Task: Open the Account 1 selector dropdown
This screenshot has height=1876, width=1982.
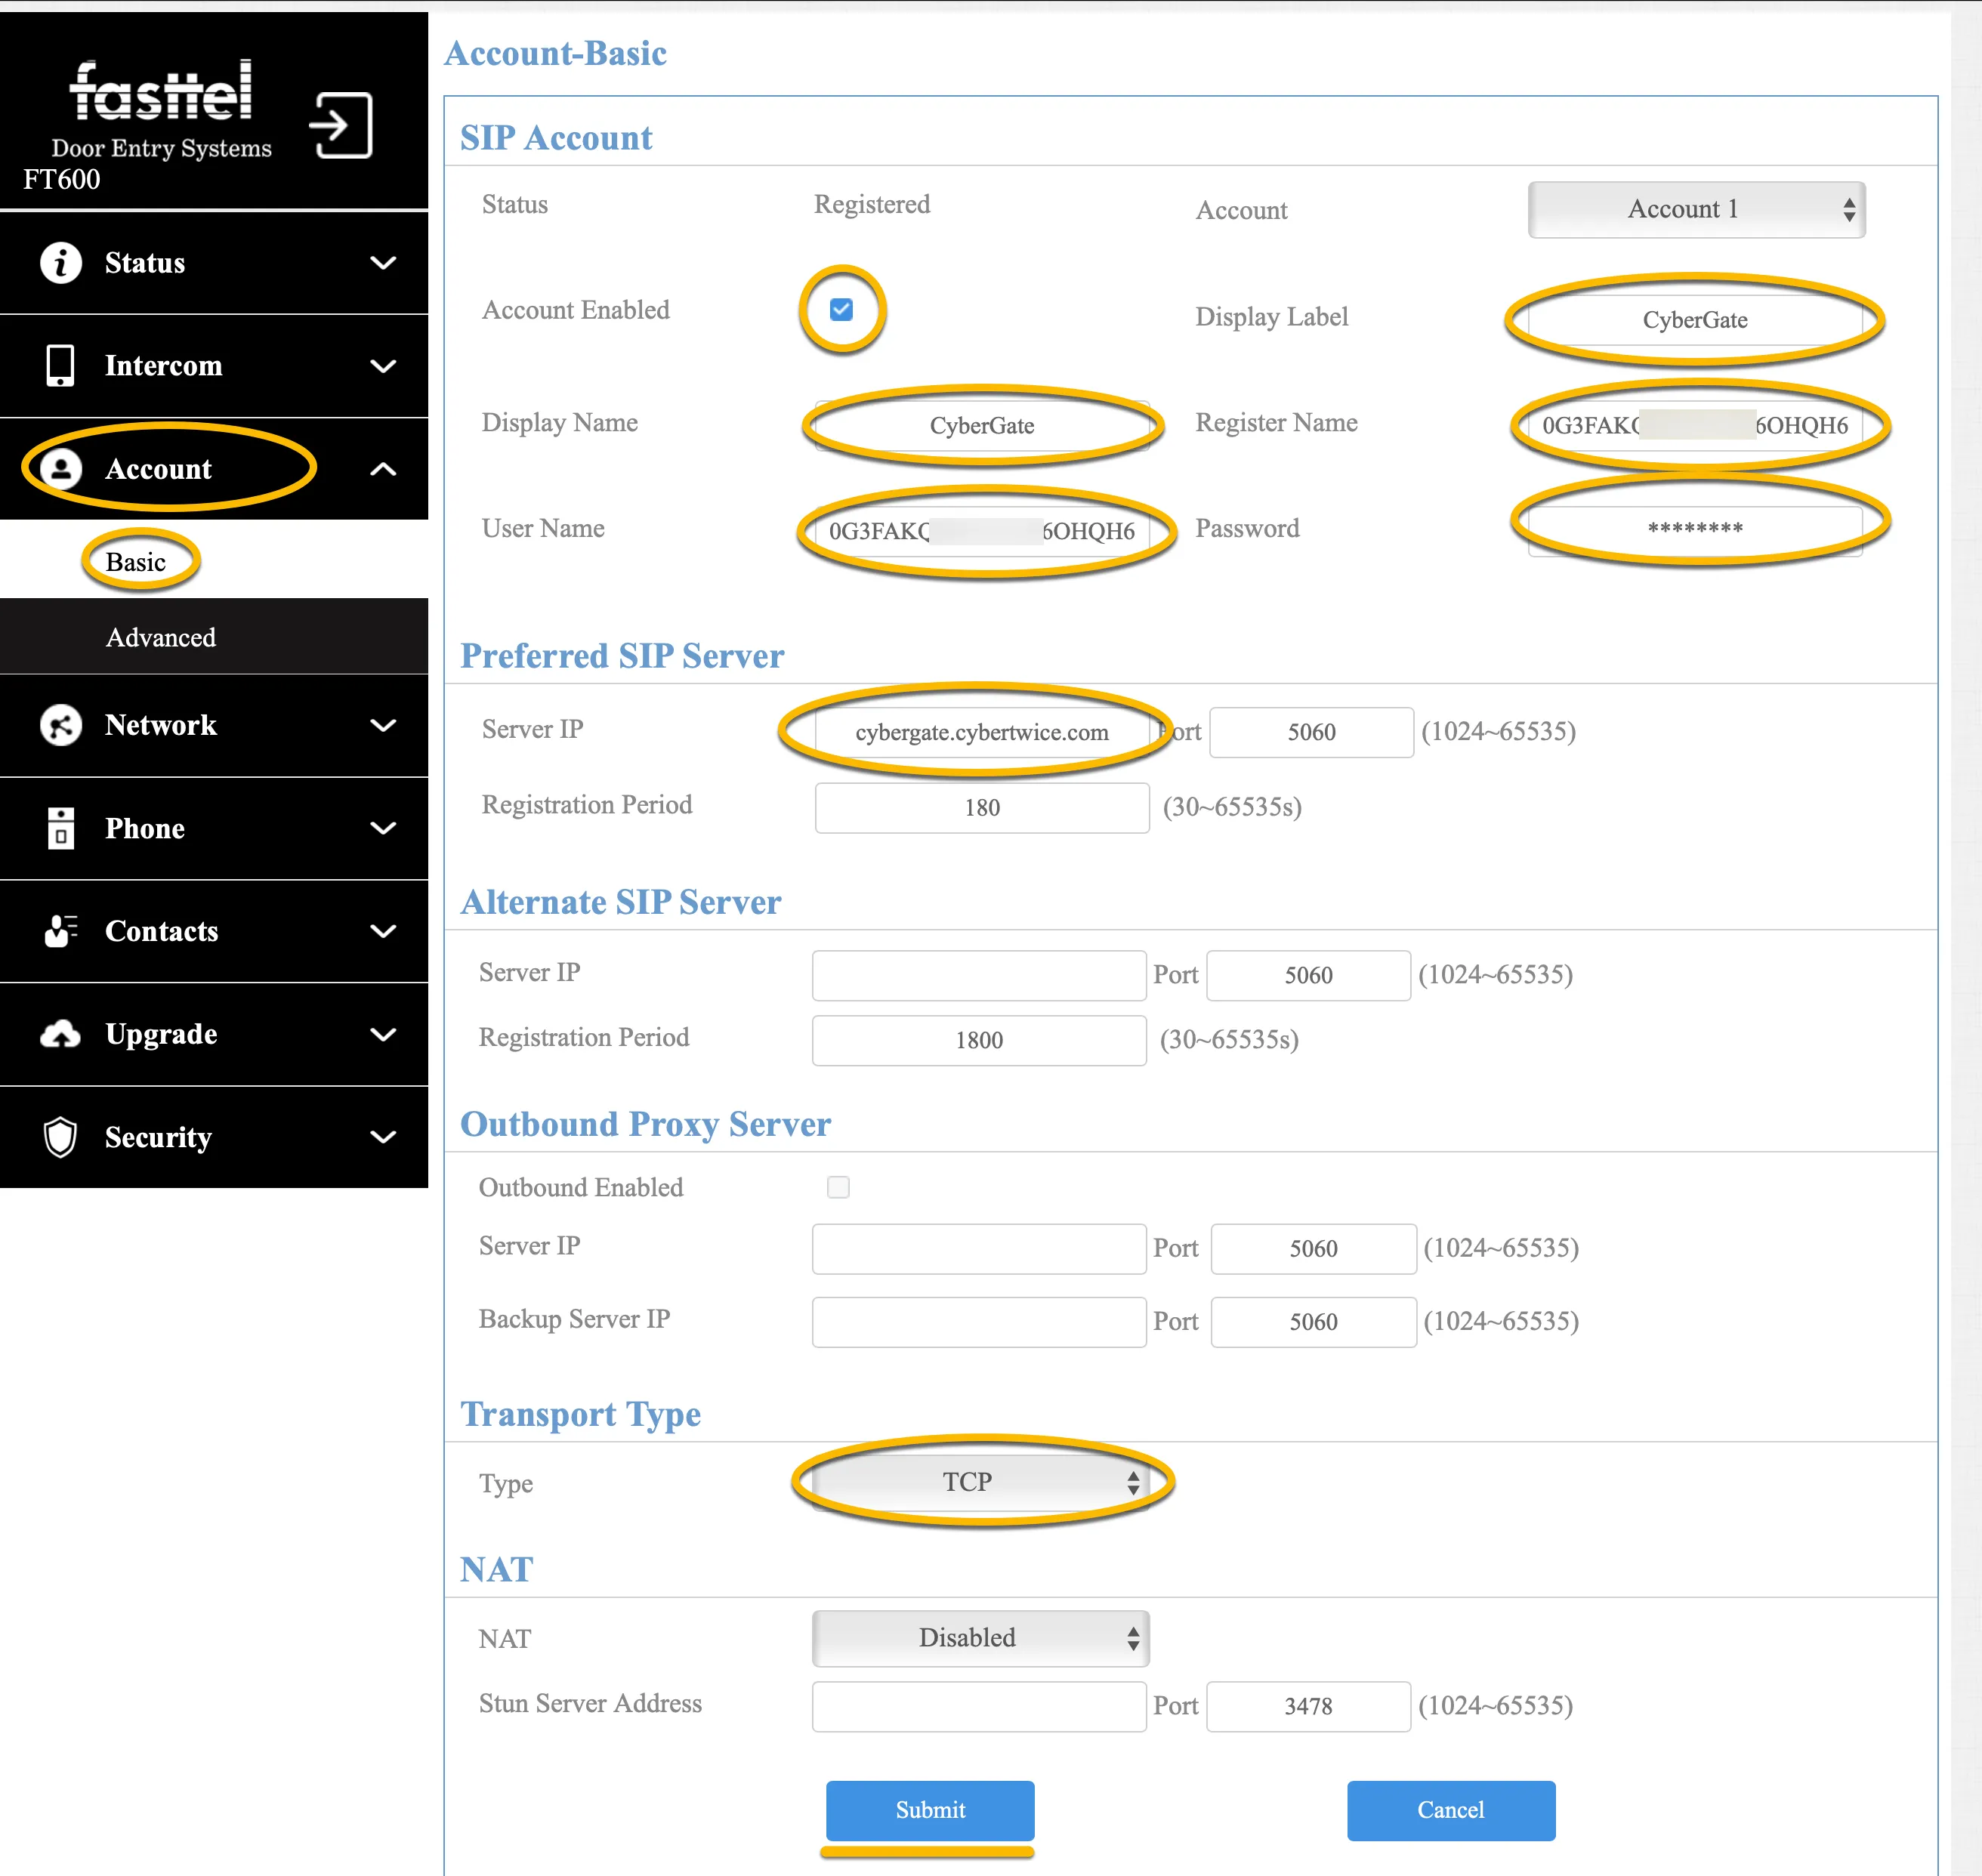Action: 1696,209
